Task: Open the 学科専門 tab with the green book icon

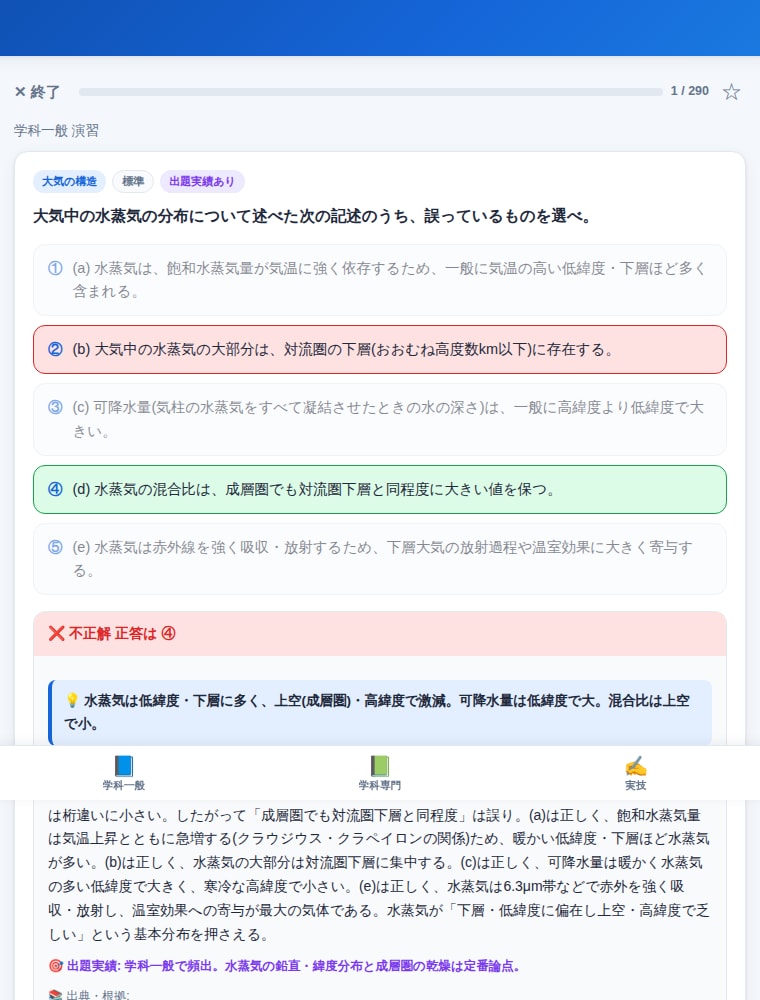Action: (380, 772)
